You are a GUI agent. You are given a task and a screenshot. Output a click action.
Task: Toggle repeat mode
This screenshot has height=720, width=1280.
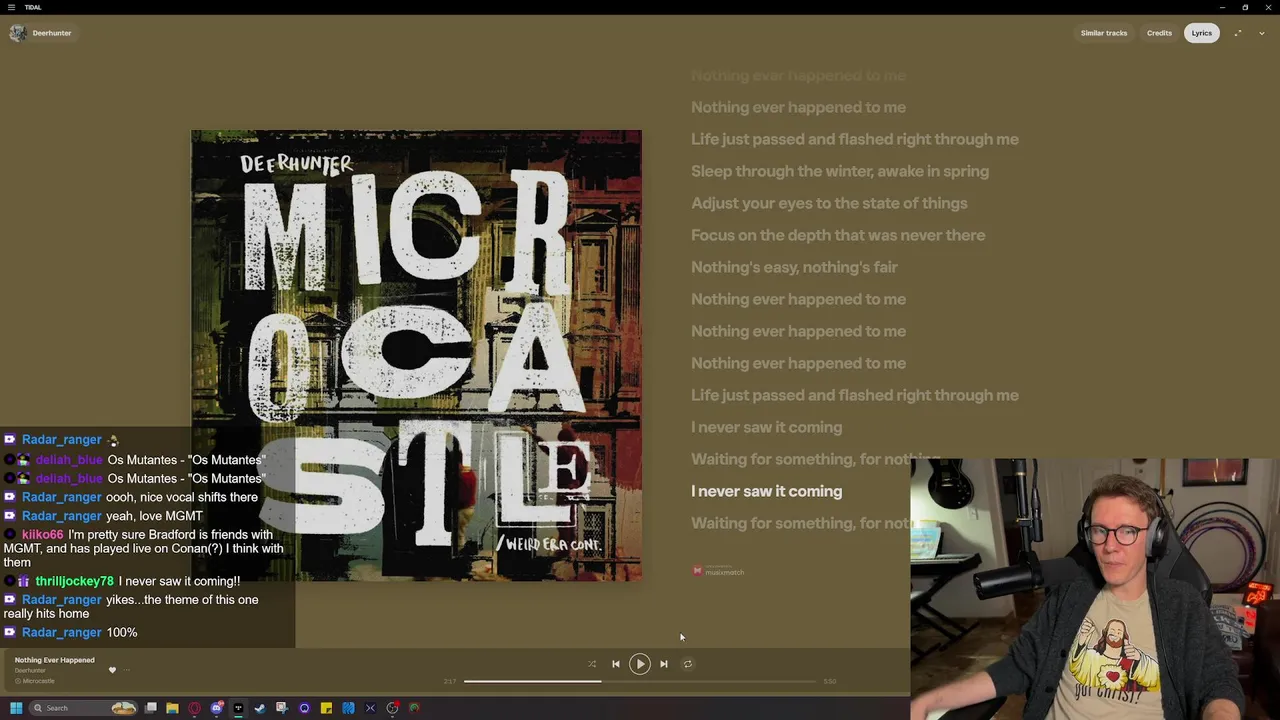click(688, 664)
